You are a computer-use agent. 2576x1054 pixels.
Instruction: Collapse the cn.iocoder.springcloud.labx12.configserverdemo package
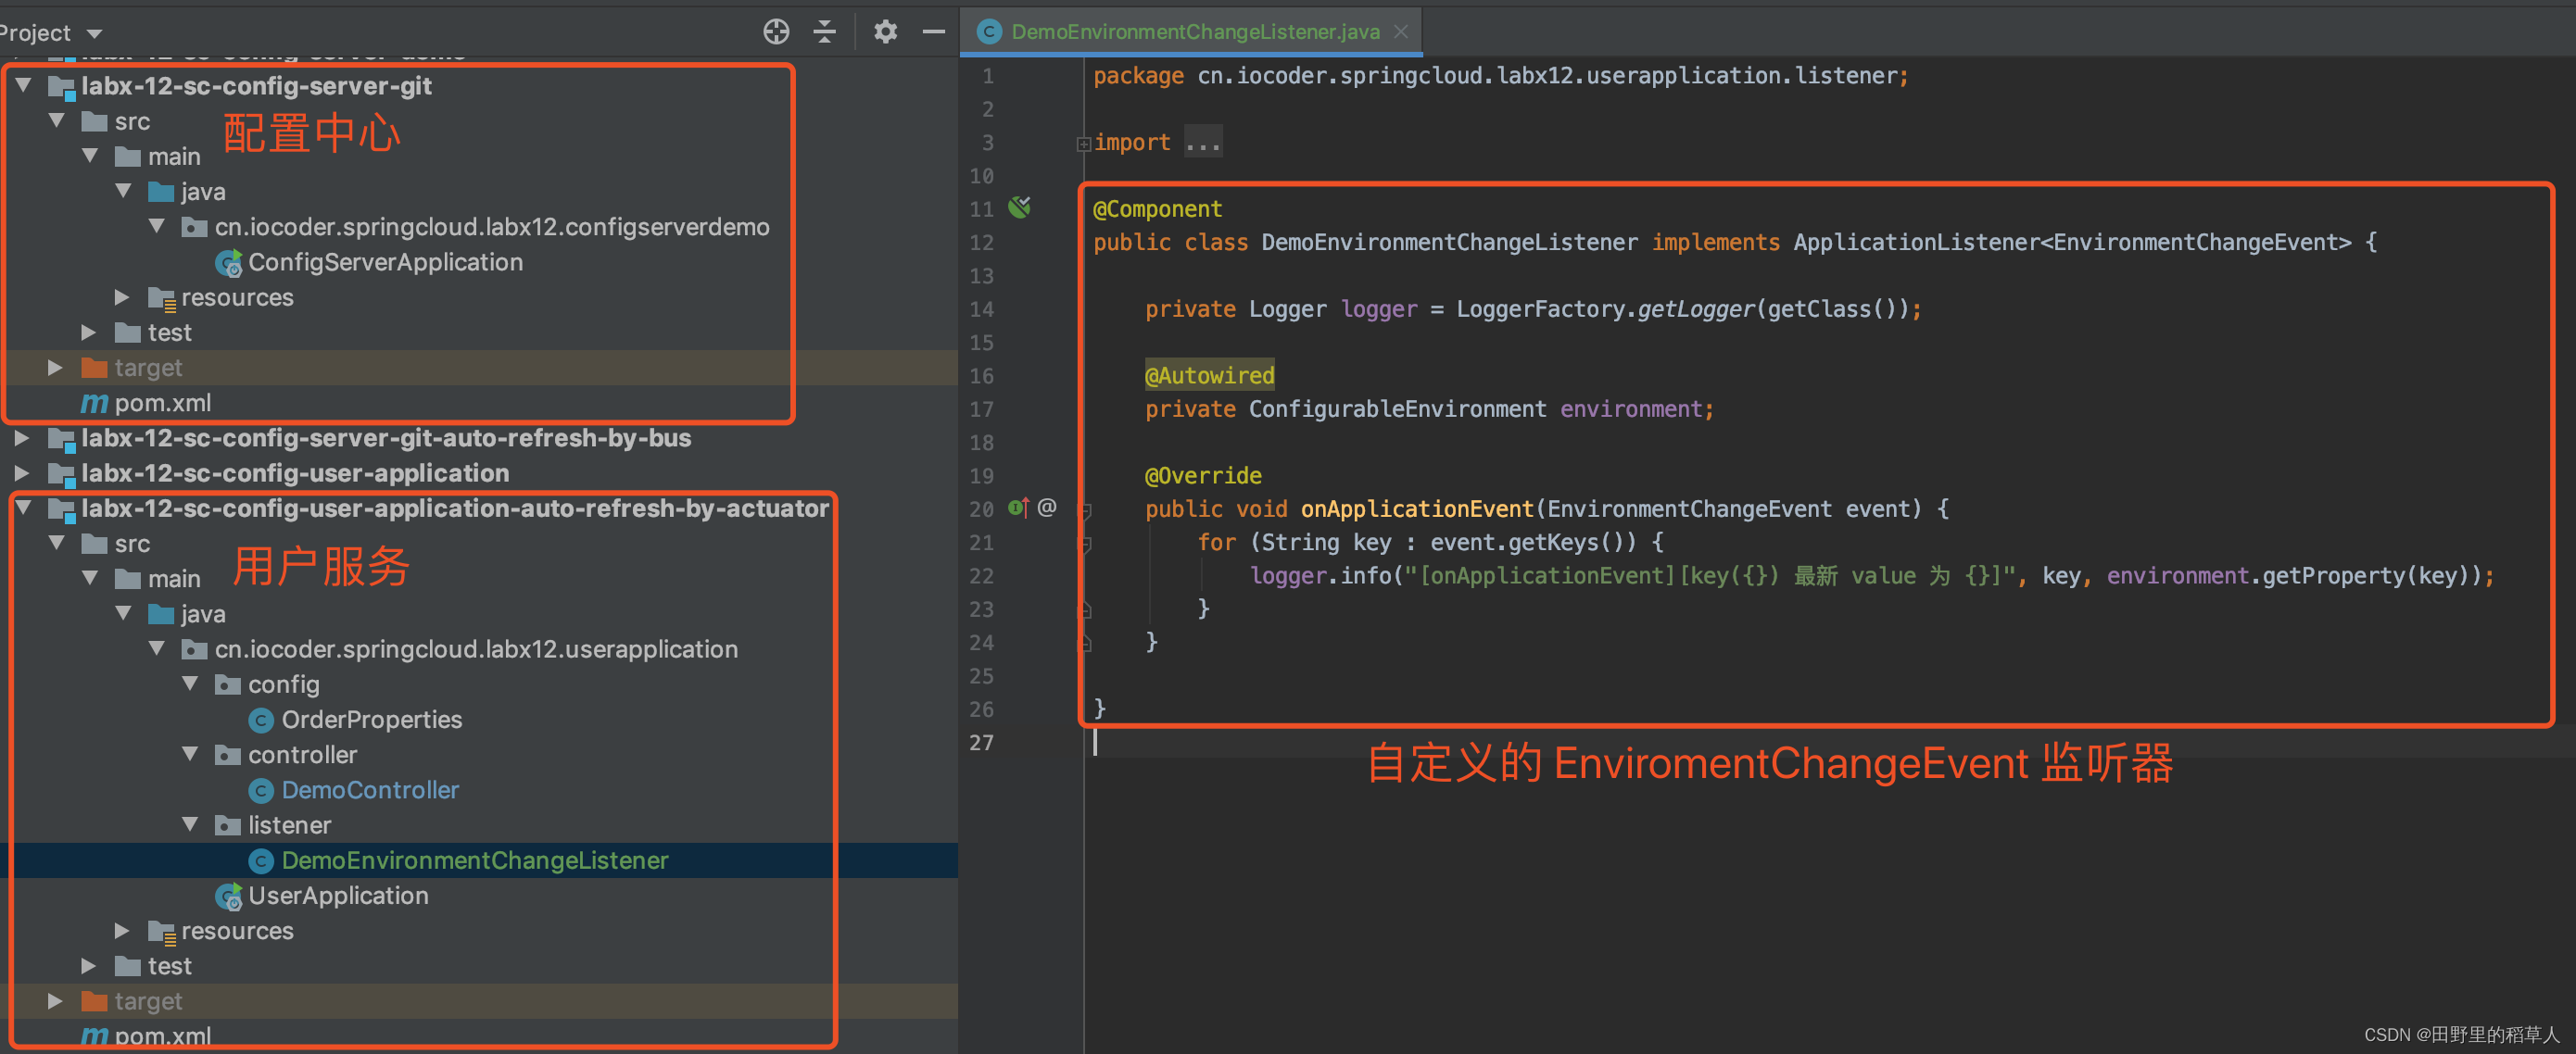point(157,227)
